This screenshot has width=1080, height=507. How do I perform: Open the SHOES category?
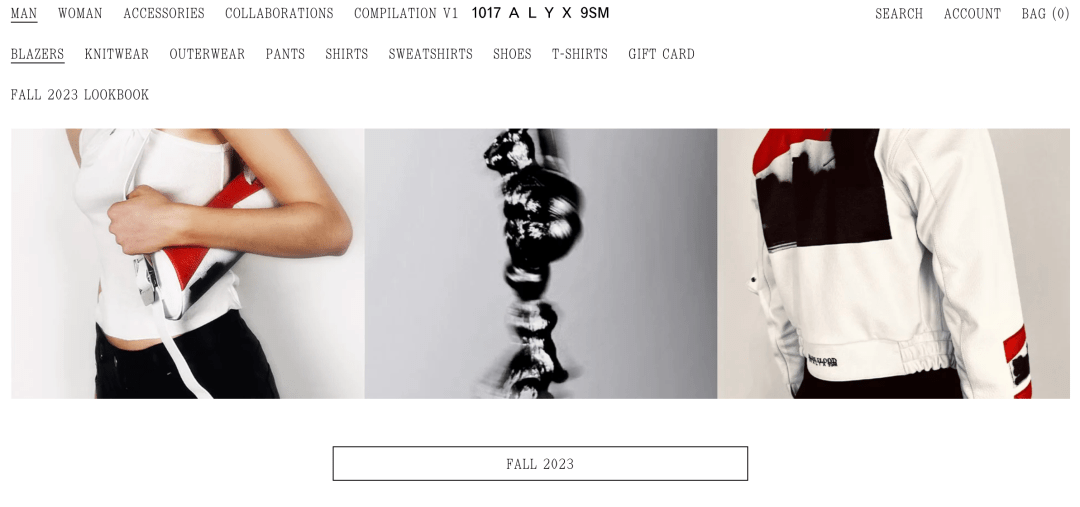[x=512, y=54]
